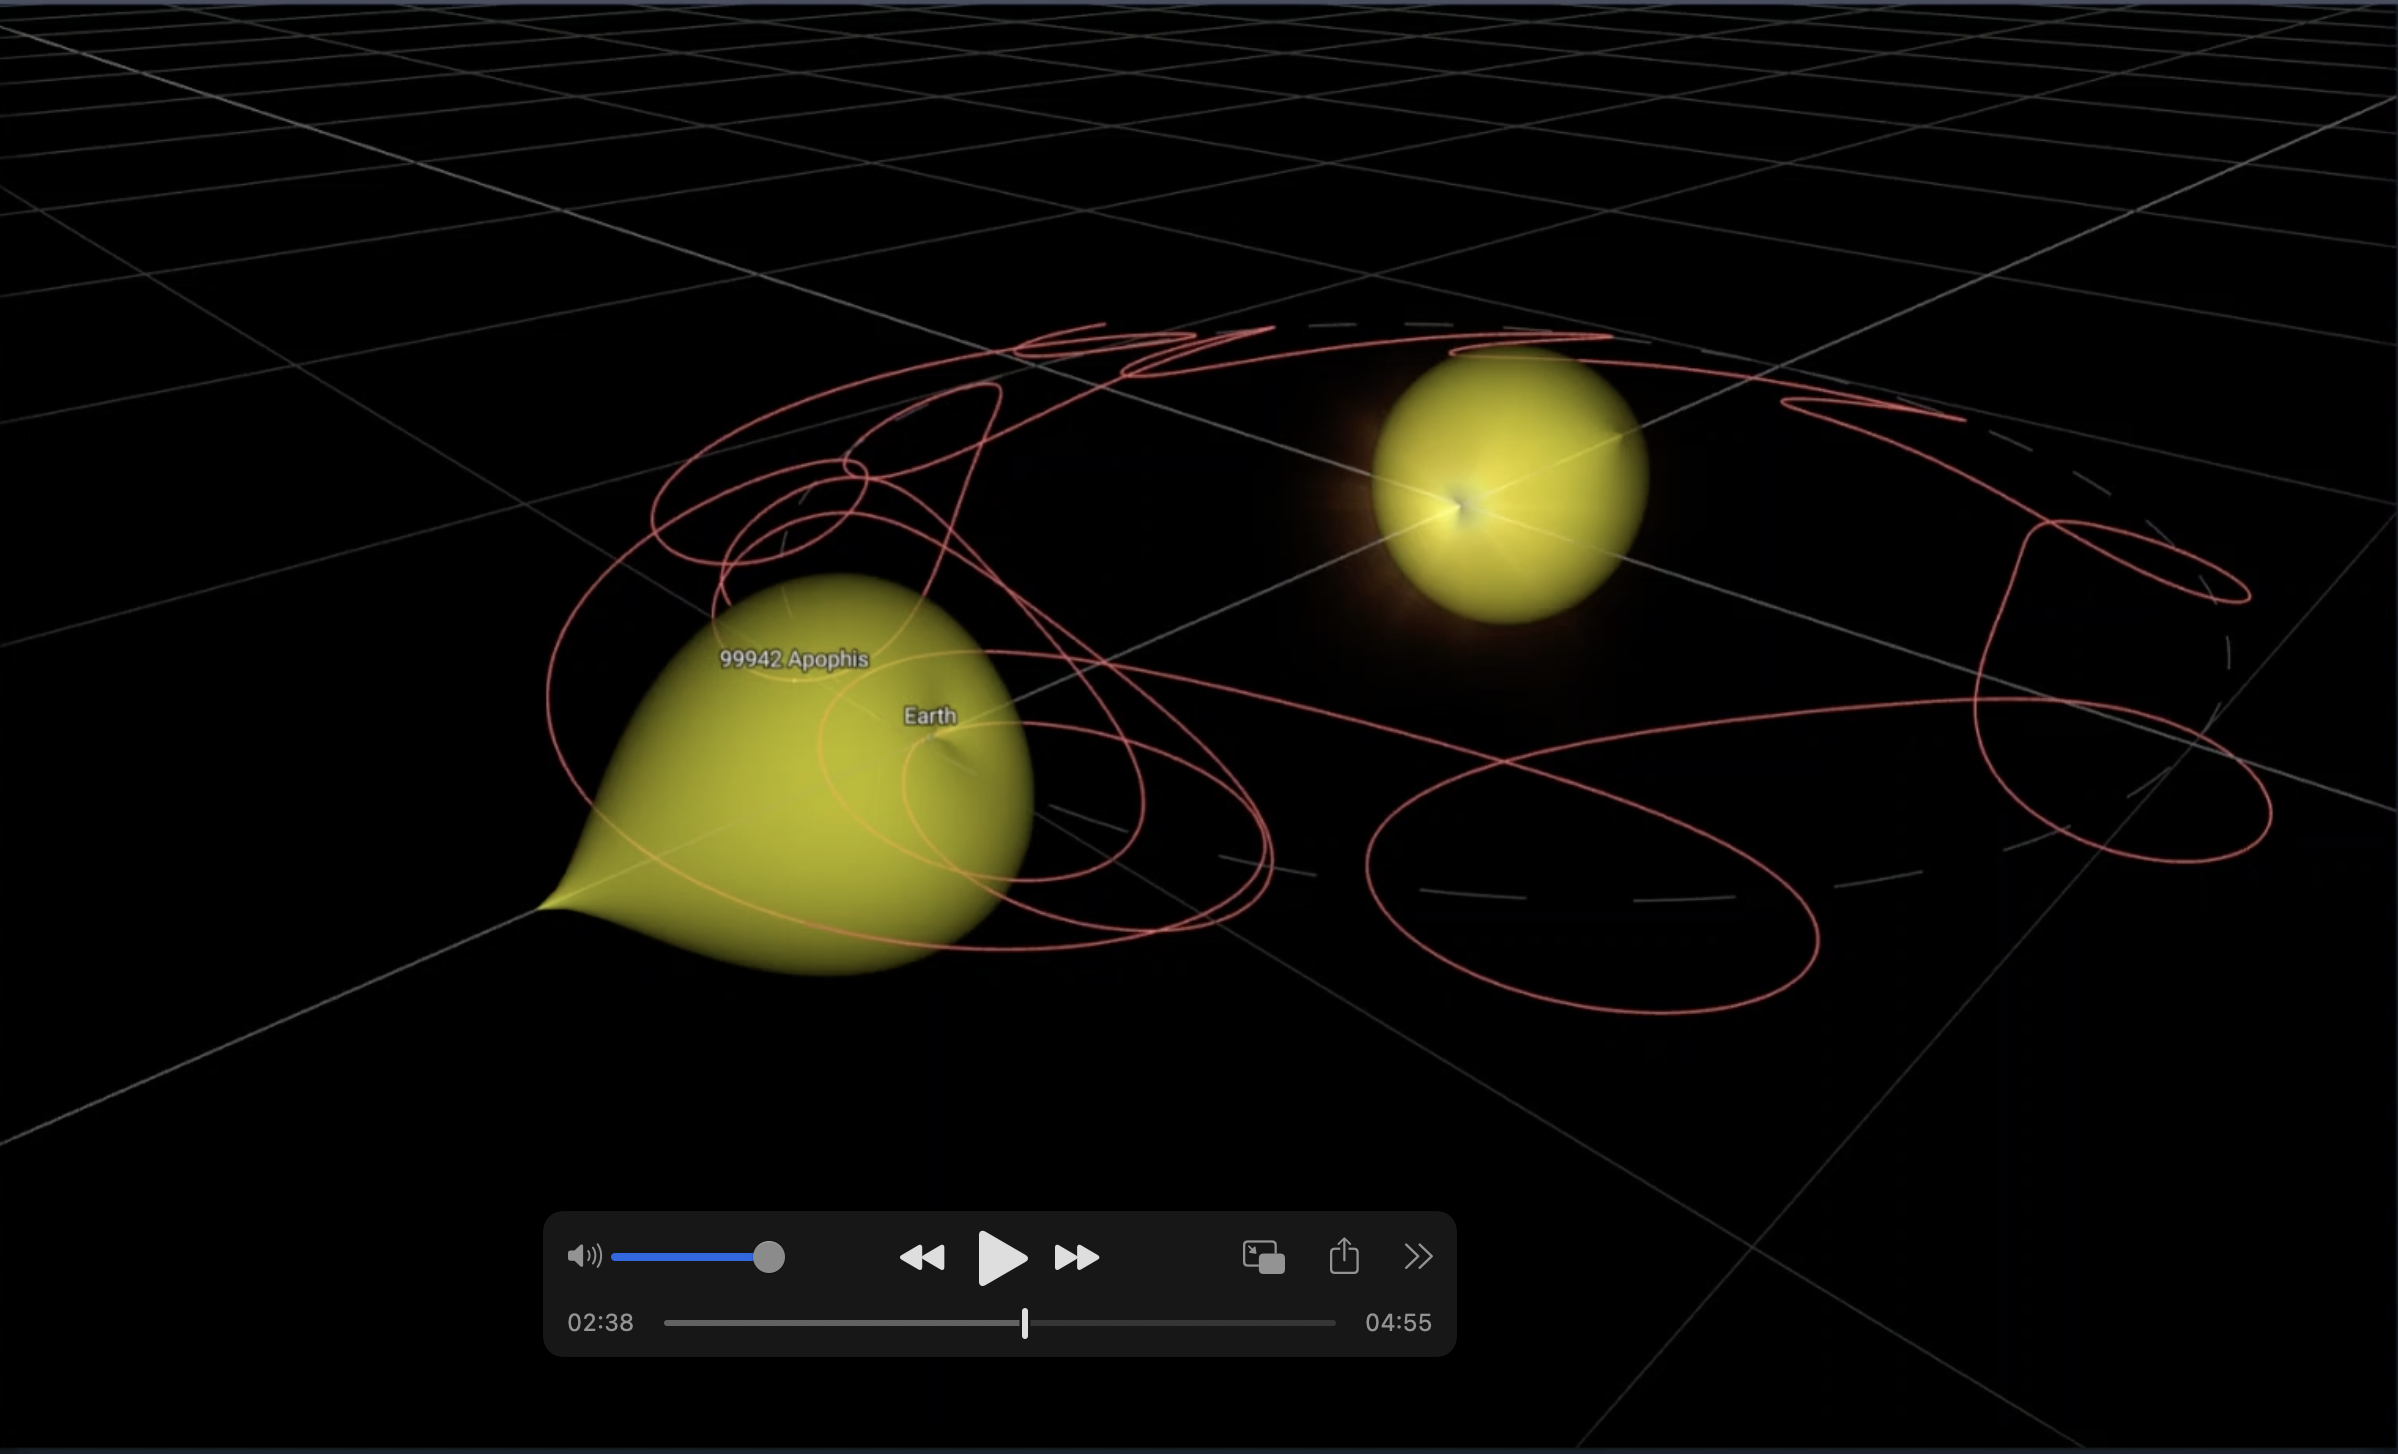Click the Earth label
2398x1454 pixels.
[930, 716]
